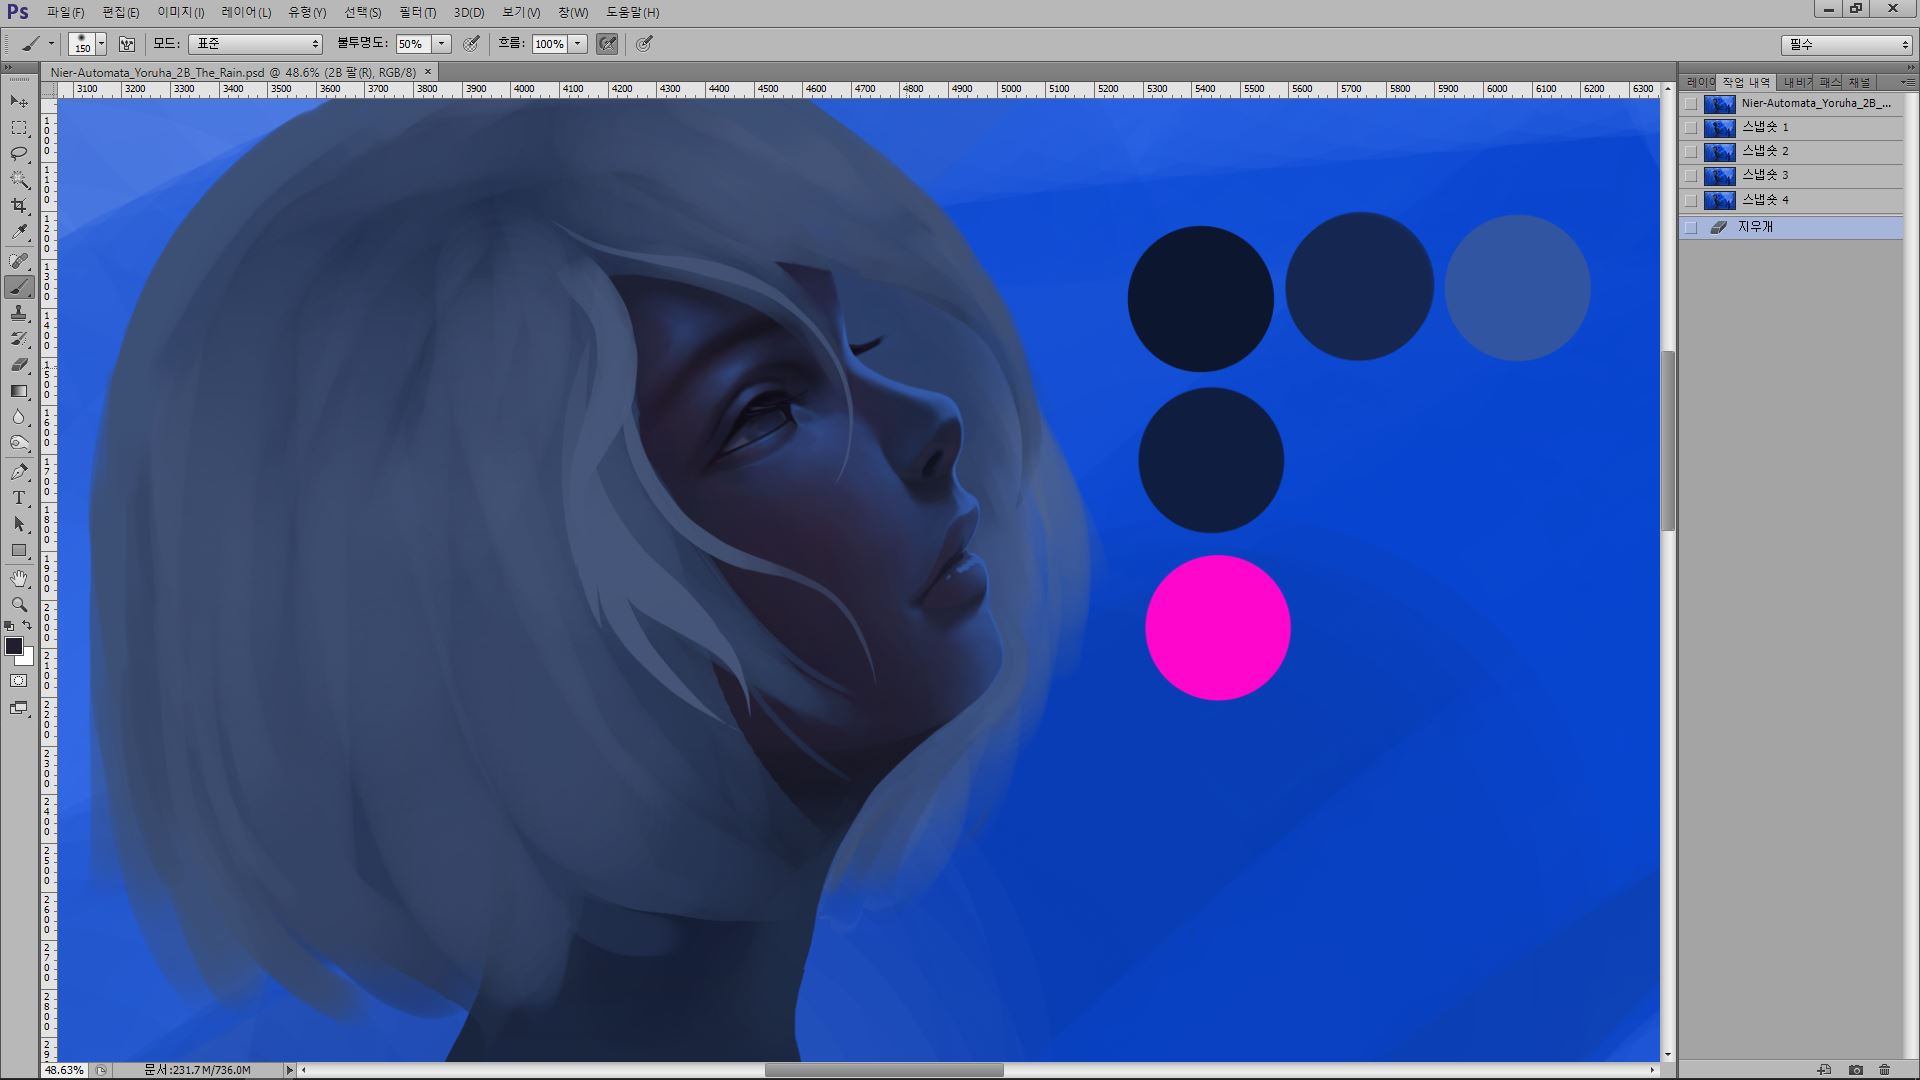Set history brush source for 스냅숏 1
1920x1080 pixels.
tap(1691, 127)
